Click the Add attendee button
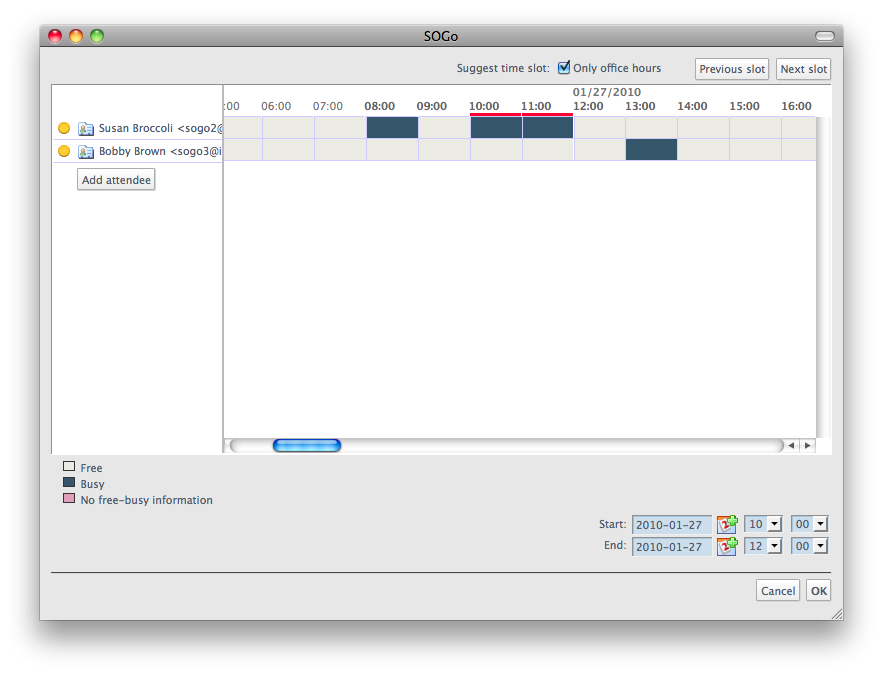The width and height of the screenshot is (883, 675). [x=116, y=180]
